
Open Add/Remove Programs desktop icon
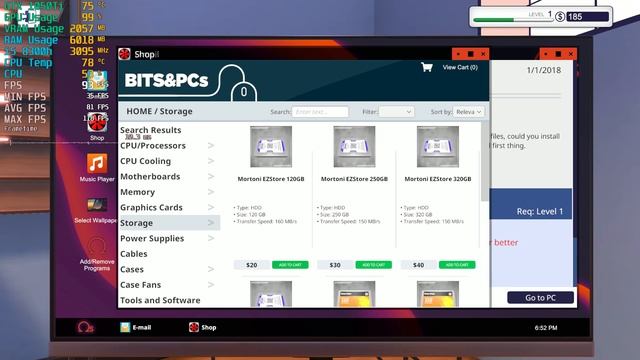click(x=97, y=246)
